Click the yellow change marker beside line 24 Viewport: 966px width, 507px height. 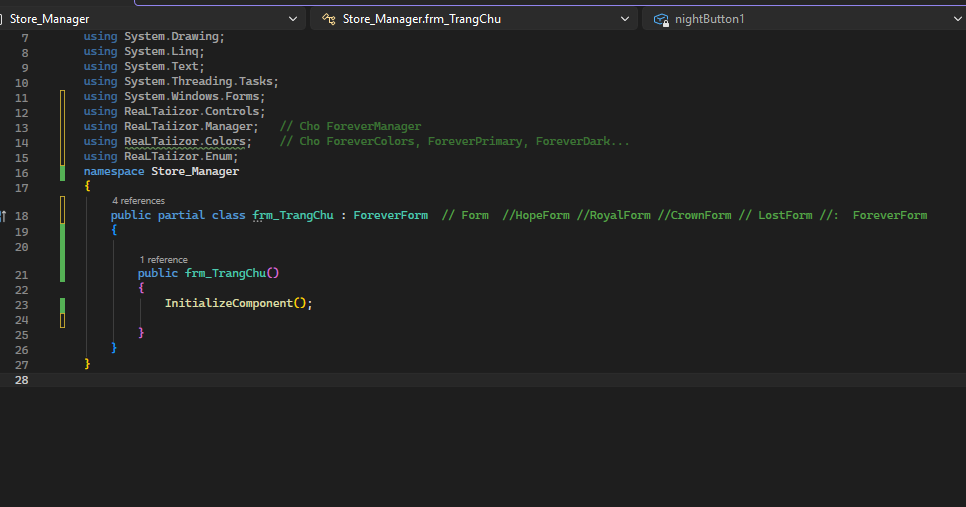62,320
